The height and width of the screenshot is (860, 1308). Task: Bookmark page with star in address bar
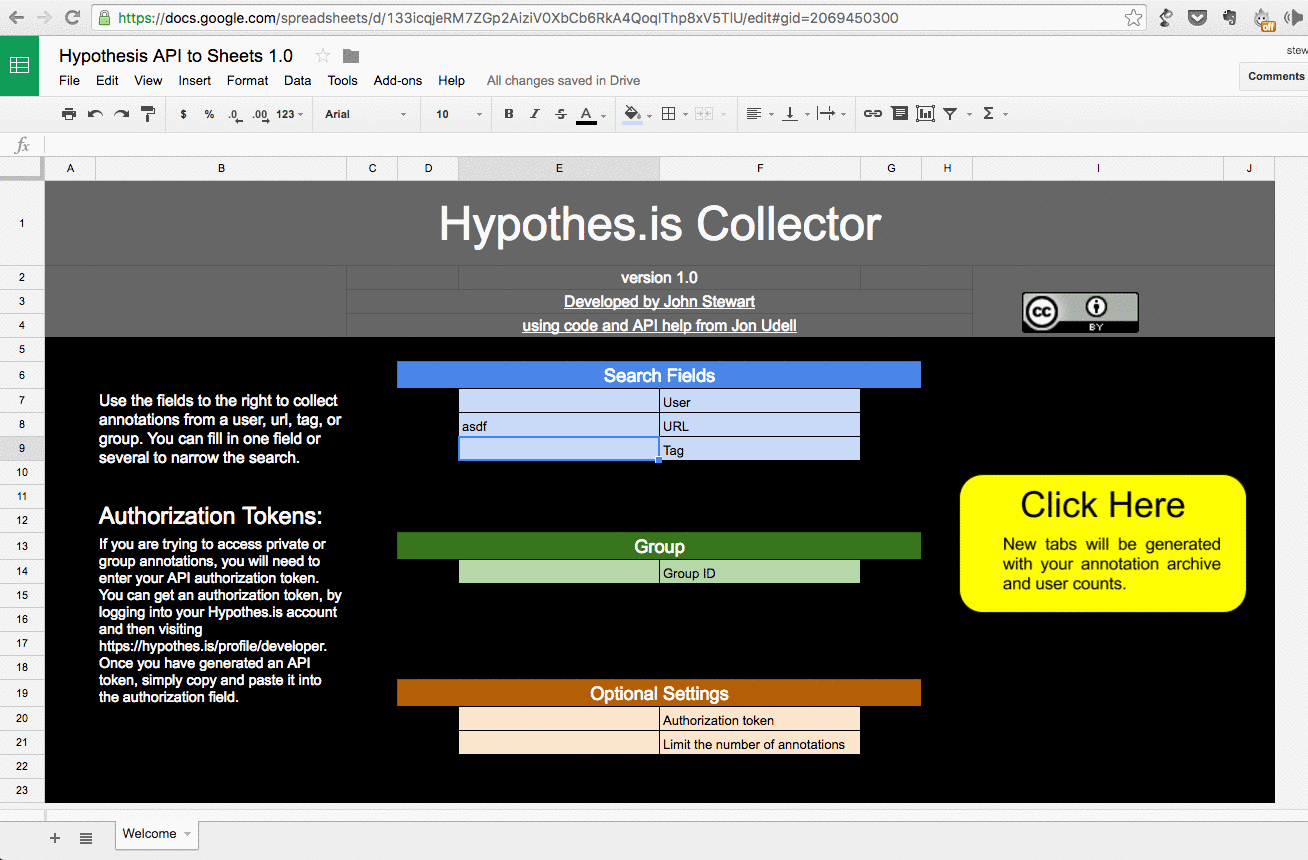[x=1133, y=17]
